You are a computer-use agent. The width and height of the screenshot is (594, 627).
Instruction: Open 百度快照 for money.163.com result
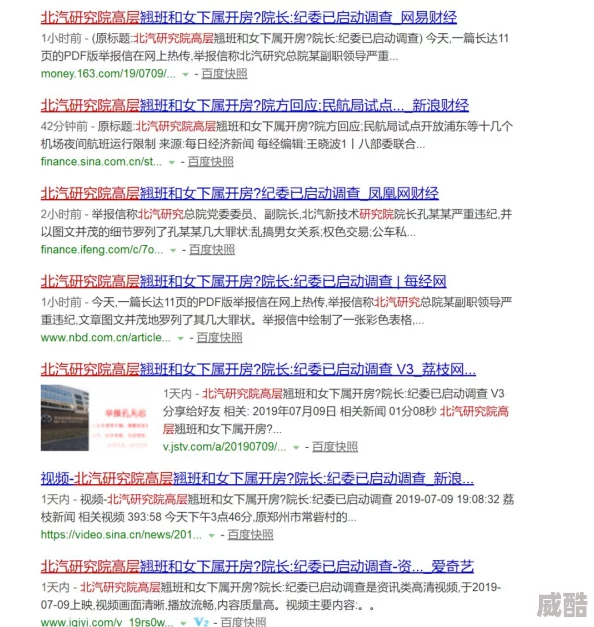tap(224, 74)
